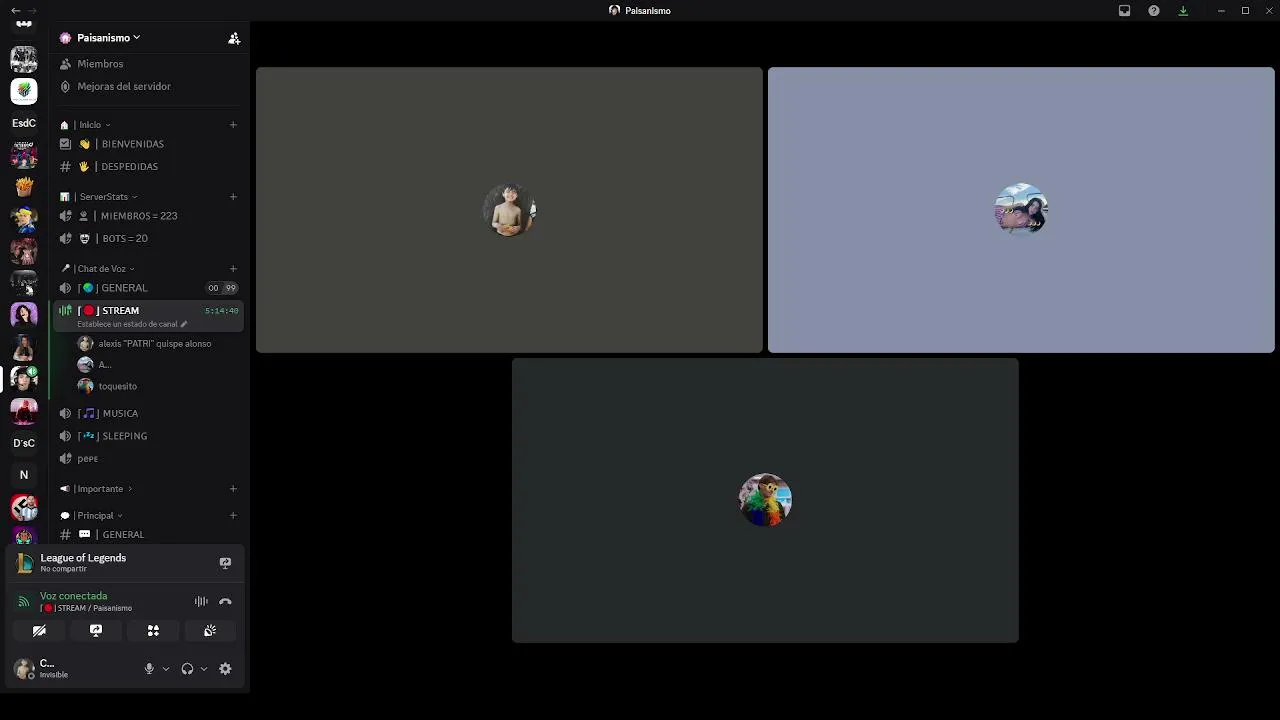
Task: Click the League of Legends activity entry
Action: coord(83,562)
